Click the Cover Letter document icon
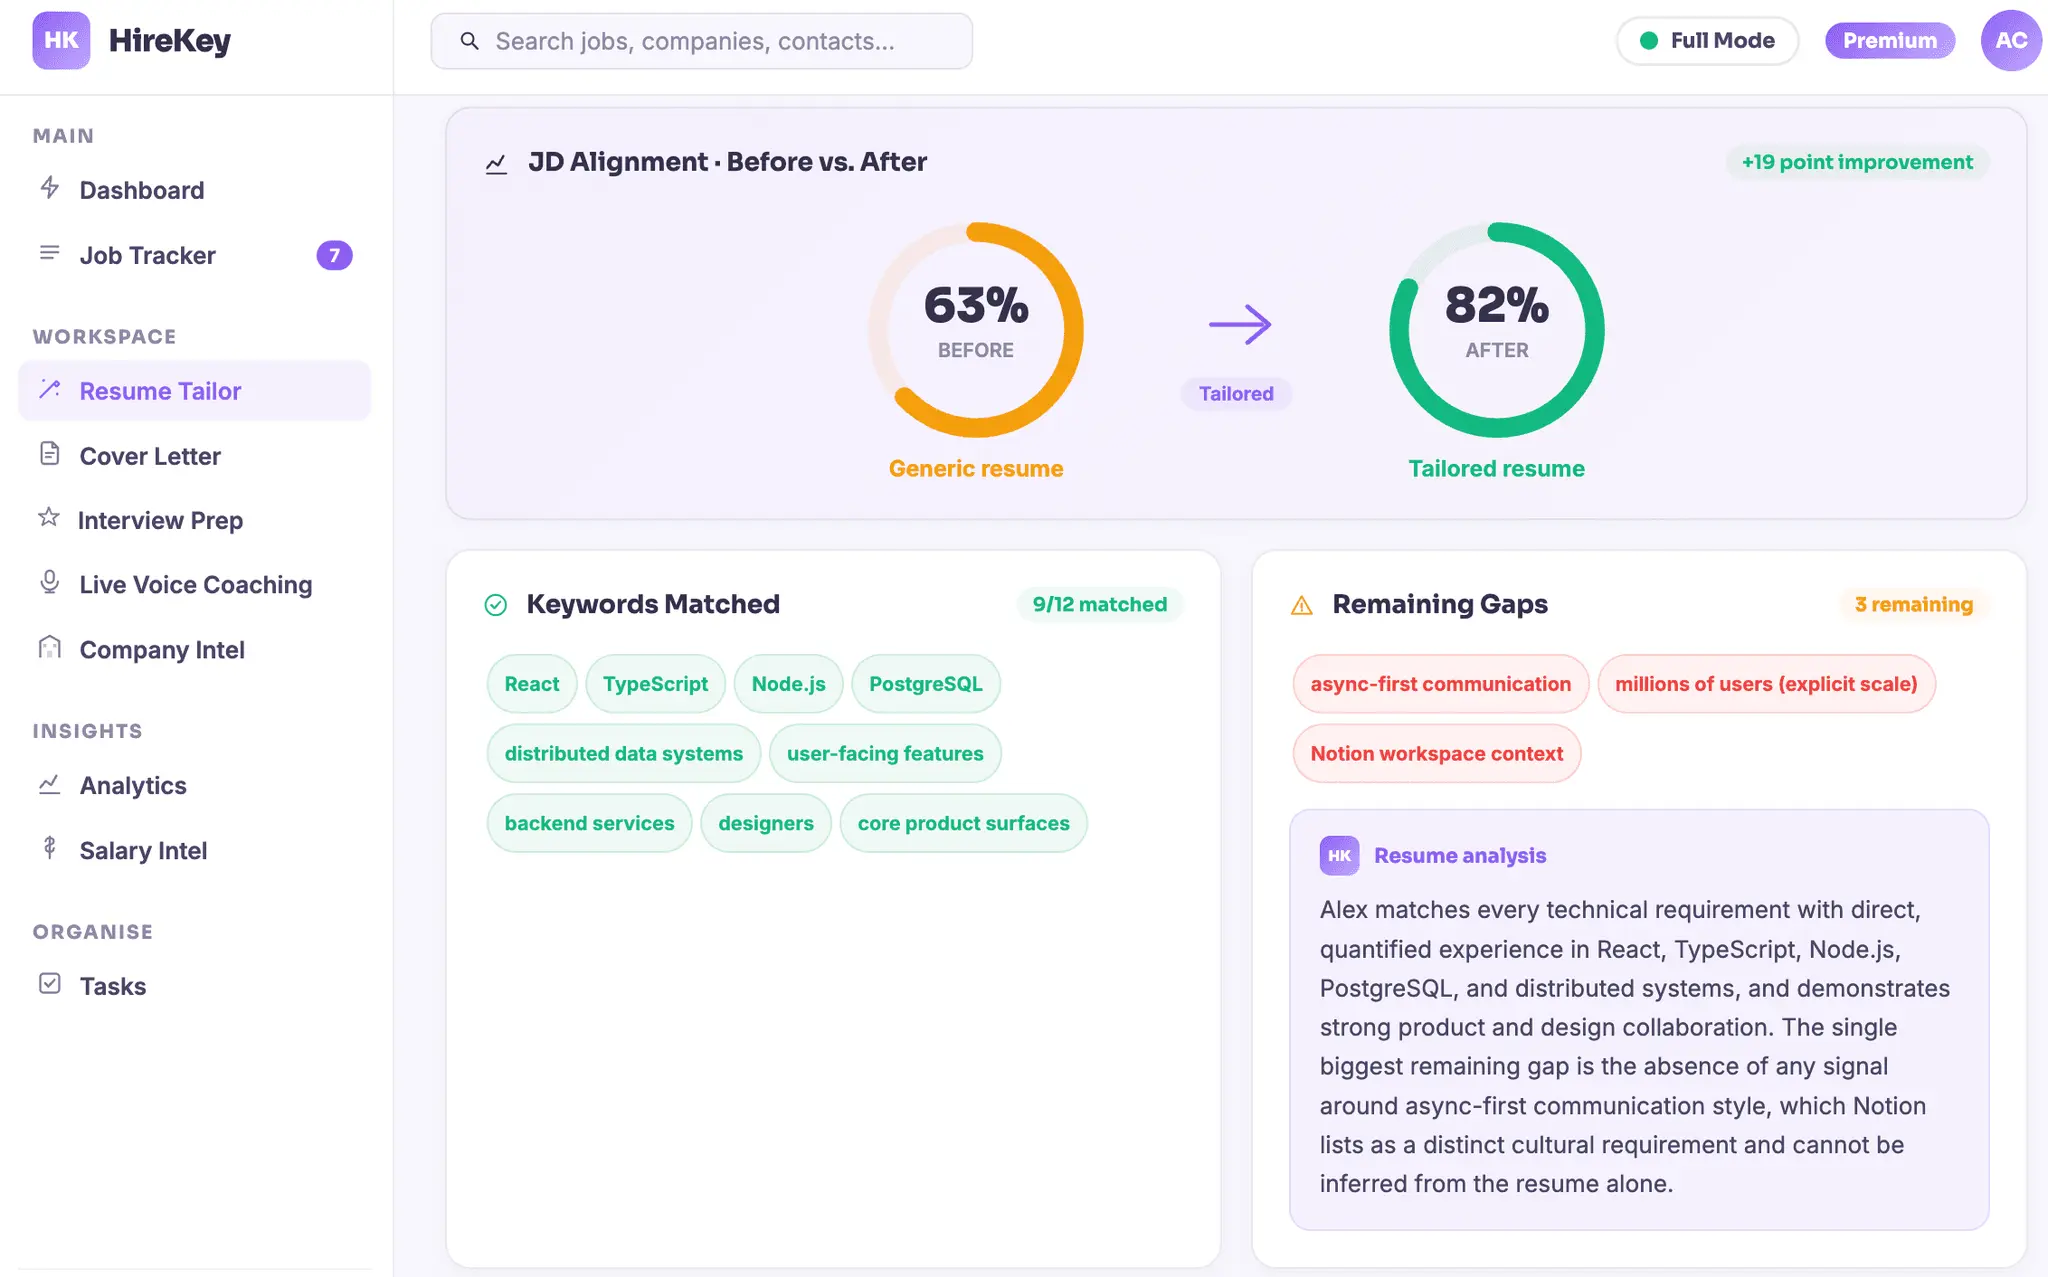 tap(49, 454)
